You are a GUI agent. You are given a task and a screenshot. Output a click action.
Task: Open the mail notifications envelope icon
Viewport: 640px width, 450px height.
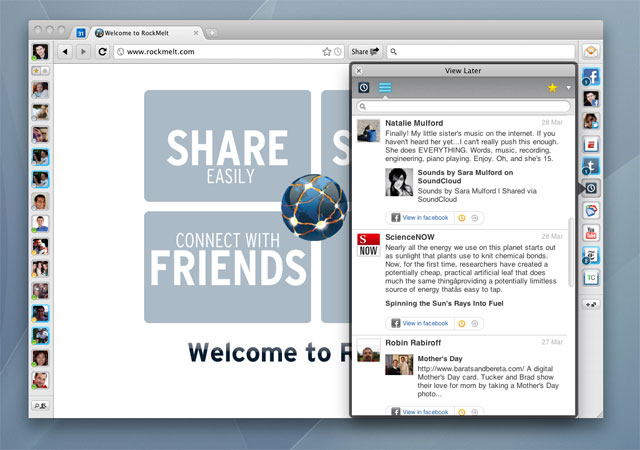point(591,51)
